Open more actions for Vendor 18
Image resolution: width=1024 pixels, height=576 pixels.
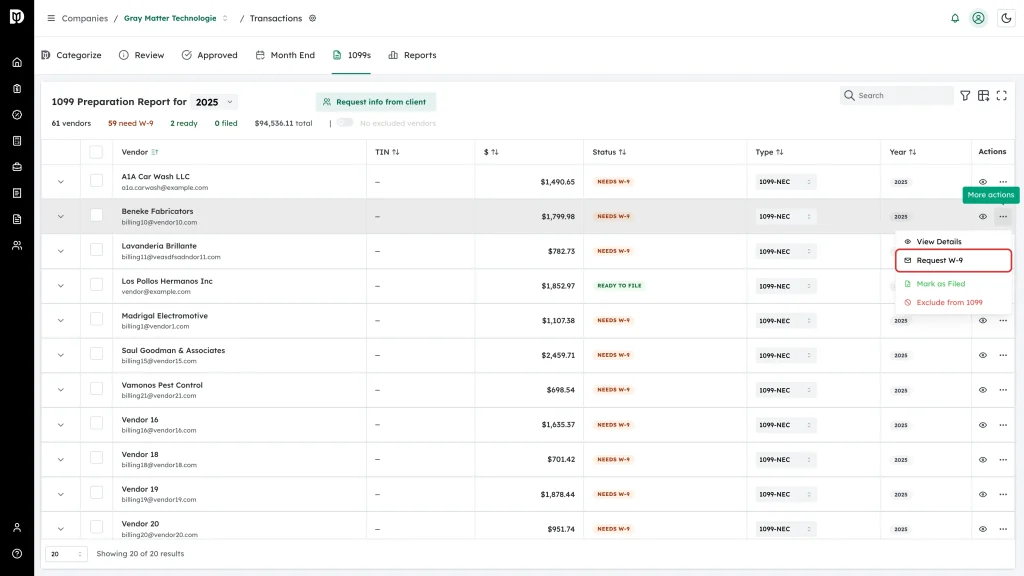(1003, 460)
